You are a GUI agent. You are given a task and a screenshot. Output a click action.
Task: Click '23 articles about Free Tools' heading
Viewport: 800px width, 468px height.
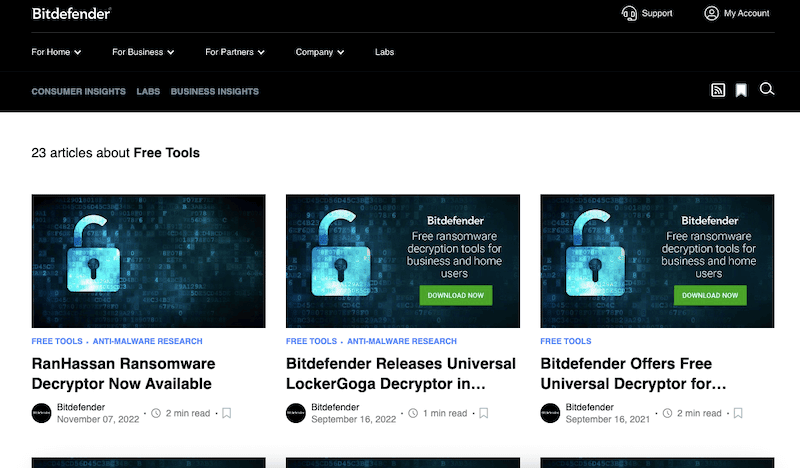[115, 153]
